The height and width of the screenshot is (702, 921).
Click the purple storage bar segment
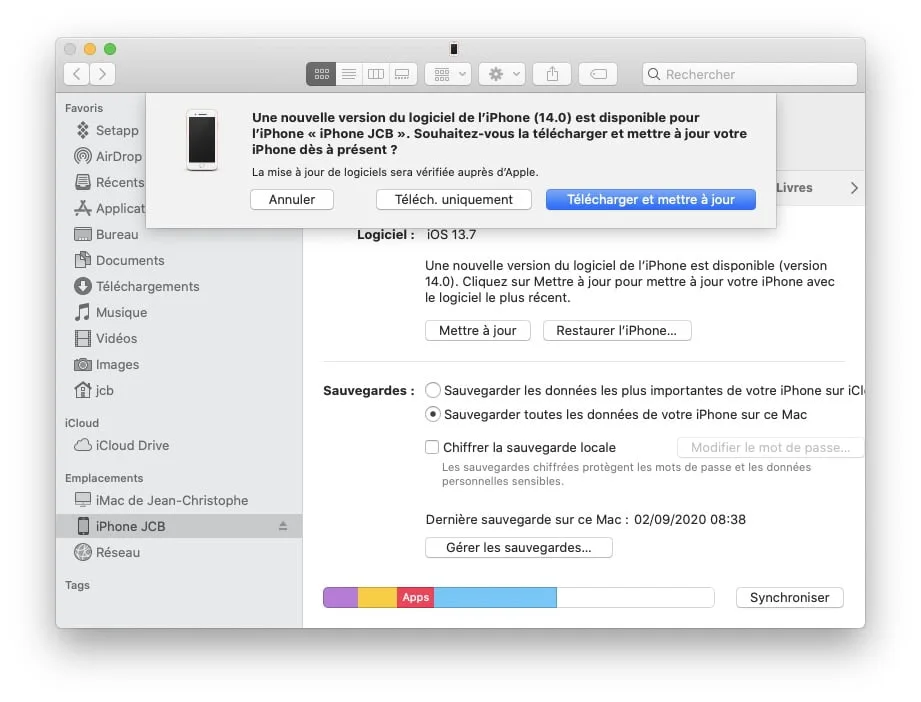(341, 597)
